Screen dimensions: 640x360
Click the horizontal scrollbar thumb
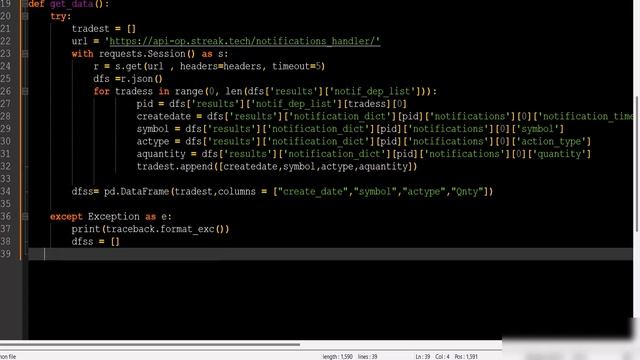point(150,344)
